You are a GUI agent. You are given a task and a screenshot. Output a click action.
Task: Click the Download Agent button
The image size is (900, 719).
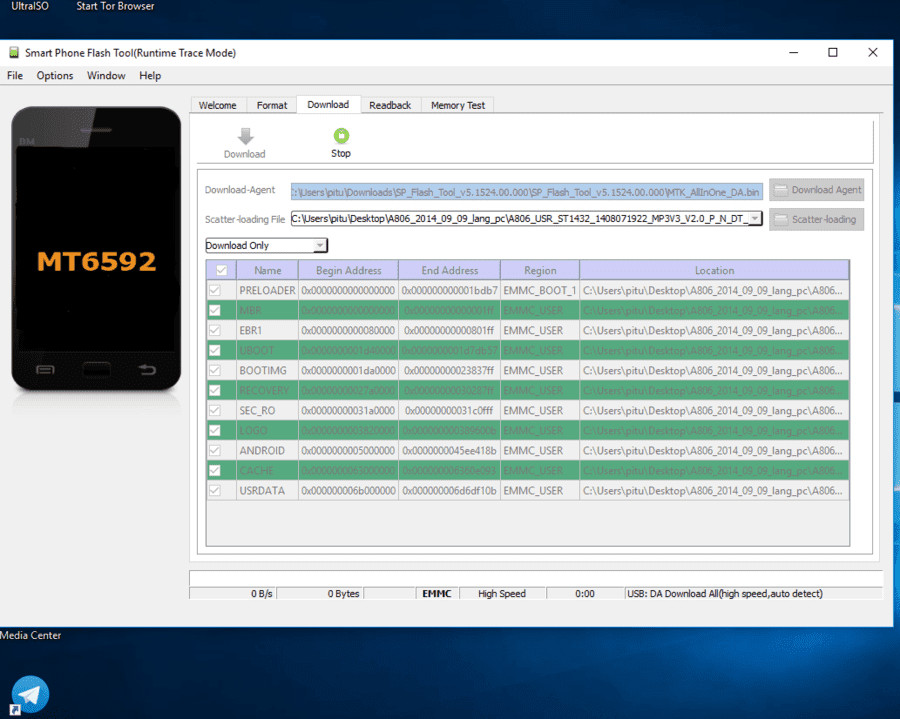(817, 190)
